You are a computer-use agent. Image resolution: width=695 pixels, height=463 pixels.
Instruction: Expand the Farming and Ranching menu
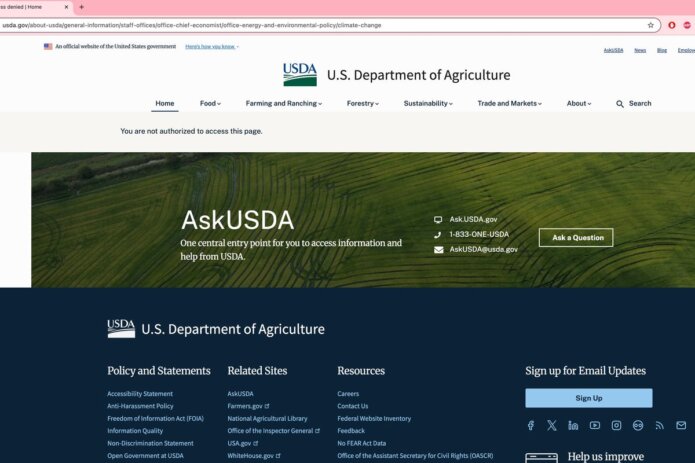click(x=284, y=103)
